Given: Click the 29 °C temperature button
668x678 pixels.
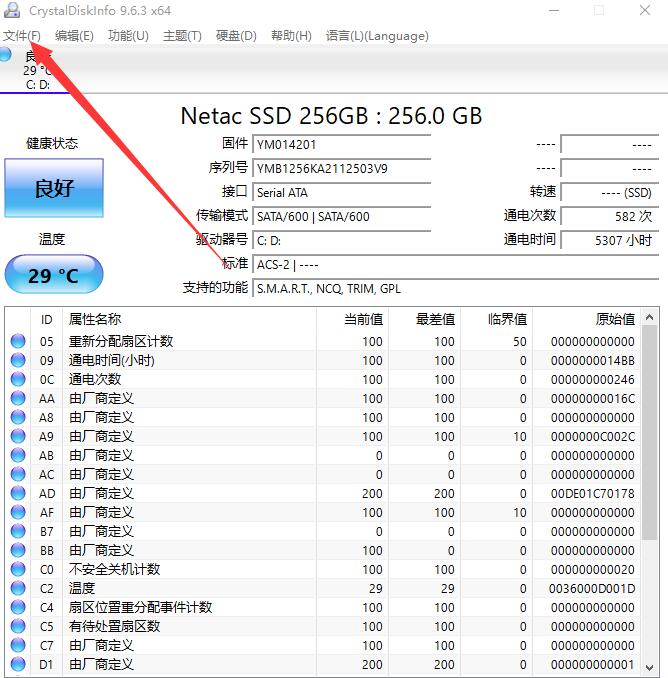Looking at the screenshot, I should point(54,275).
